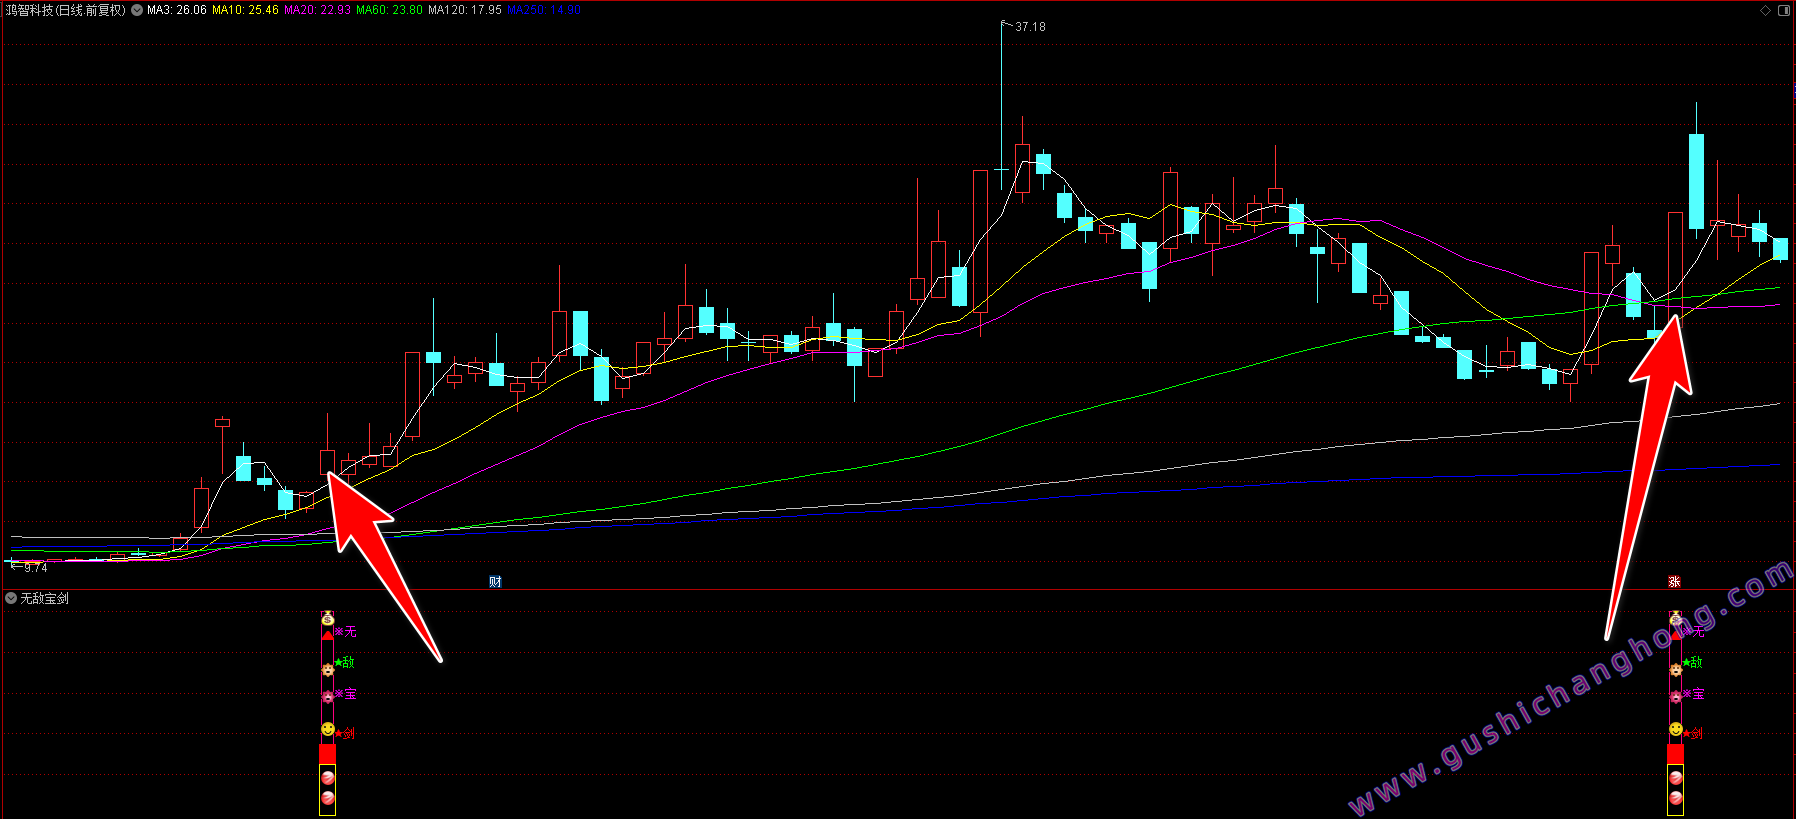The image size is (1796, 819).
Task: Click the left signal's pink flower face
Action: 327,697
